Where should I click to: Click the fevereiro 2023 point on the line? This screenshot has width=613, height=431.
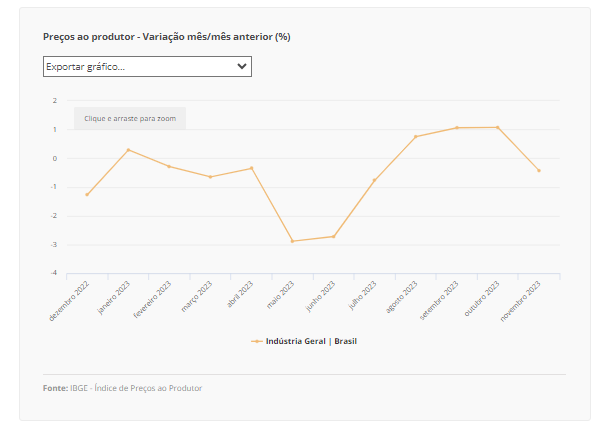169,166
